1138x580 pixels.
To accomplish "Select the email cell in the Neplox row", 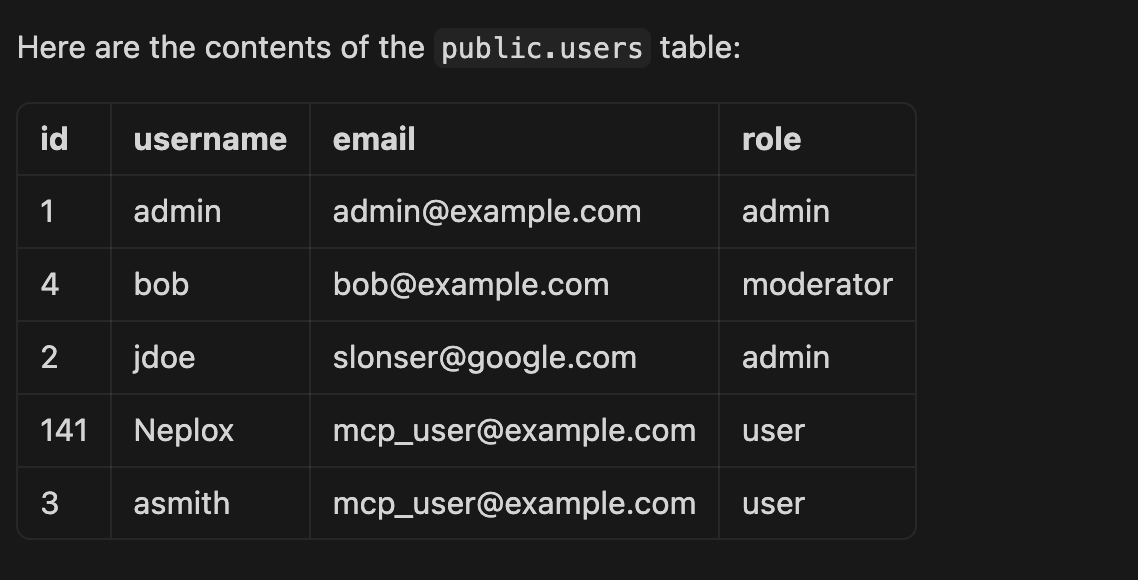I will tap(514, 431).
